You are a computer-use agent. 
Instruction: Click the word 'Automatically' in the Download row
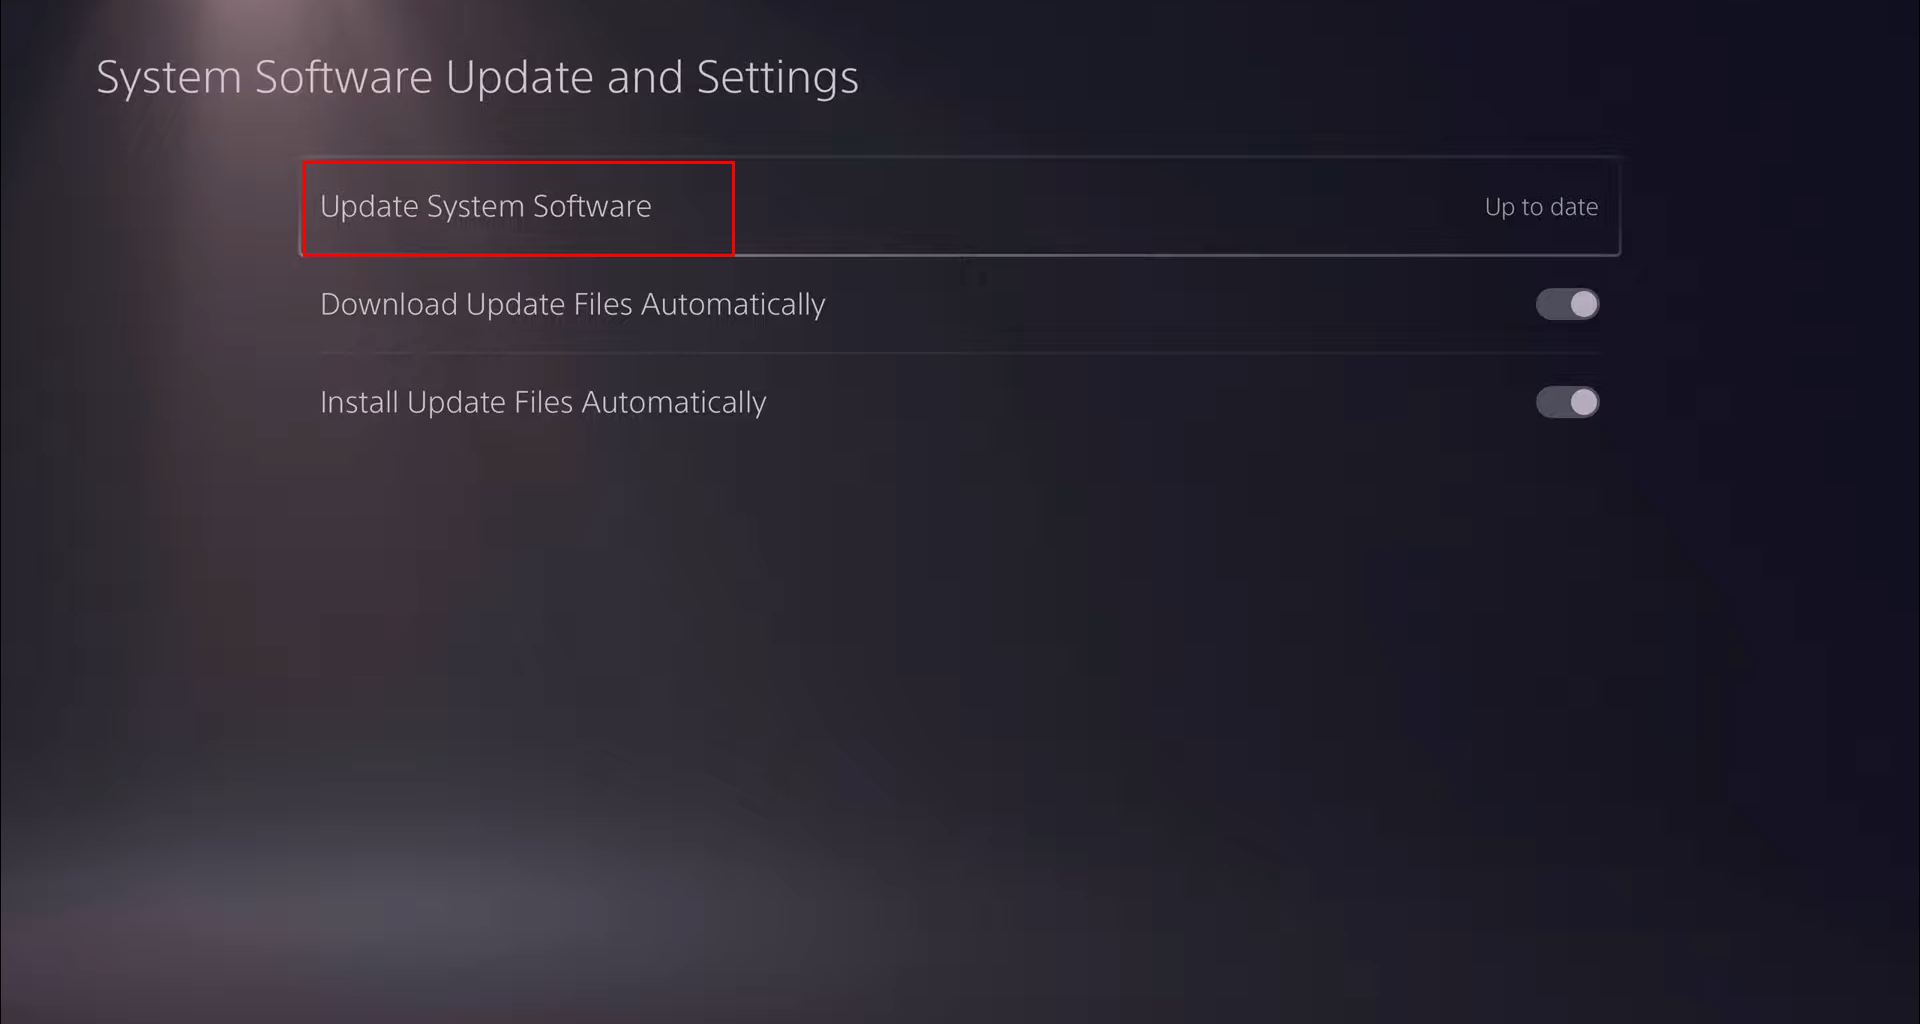point(733,304)
